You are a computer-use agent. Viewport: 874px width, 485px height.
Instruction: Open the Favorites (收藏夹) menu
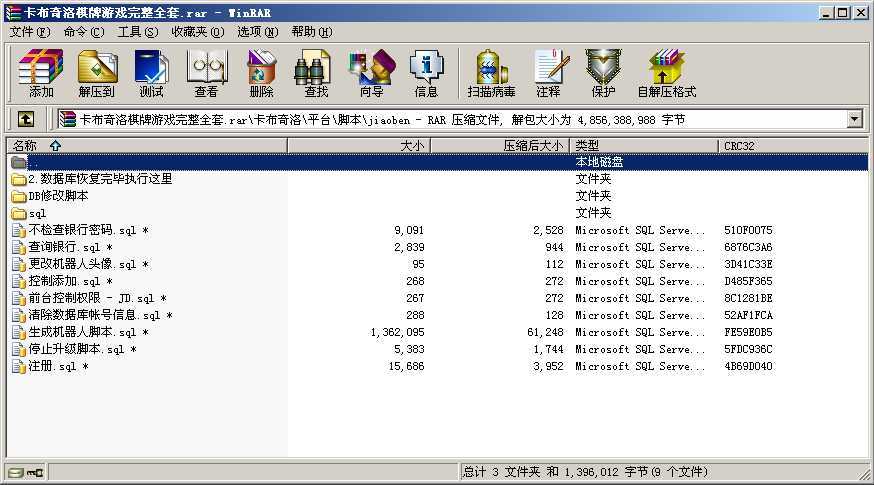[x=197, y=32]
